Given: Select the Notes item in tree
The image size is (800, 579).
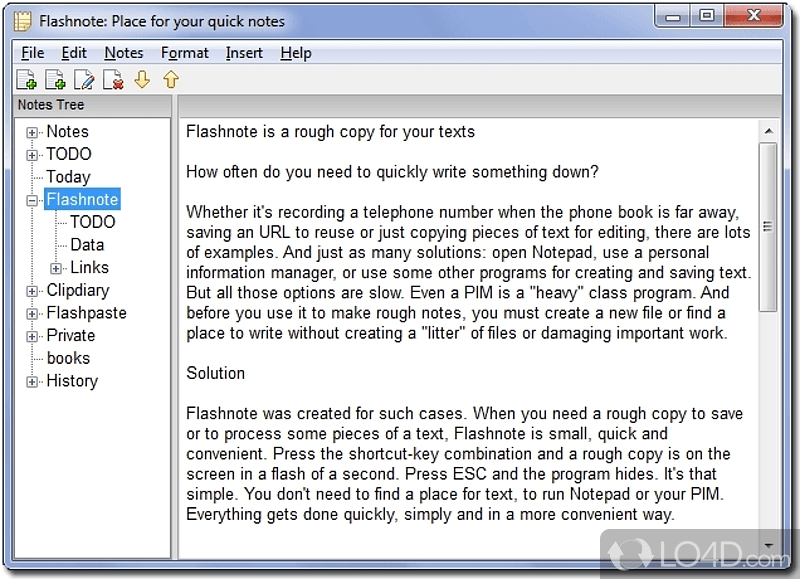Looking at the screenshot, I should click(67, 132).
